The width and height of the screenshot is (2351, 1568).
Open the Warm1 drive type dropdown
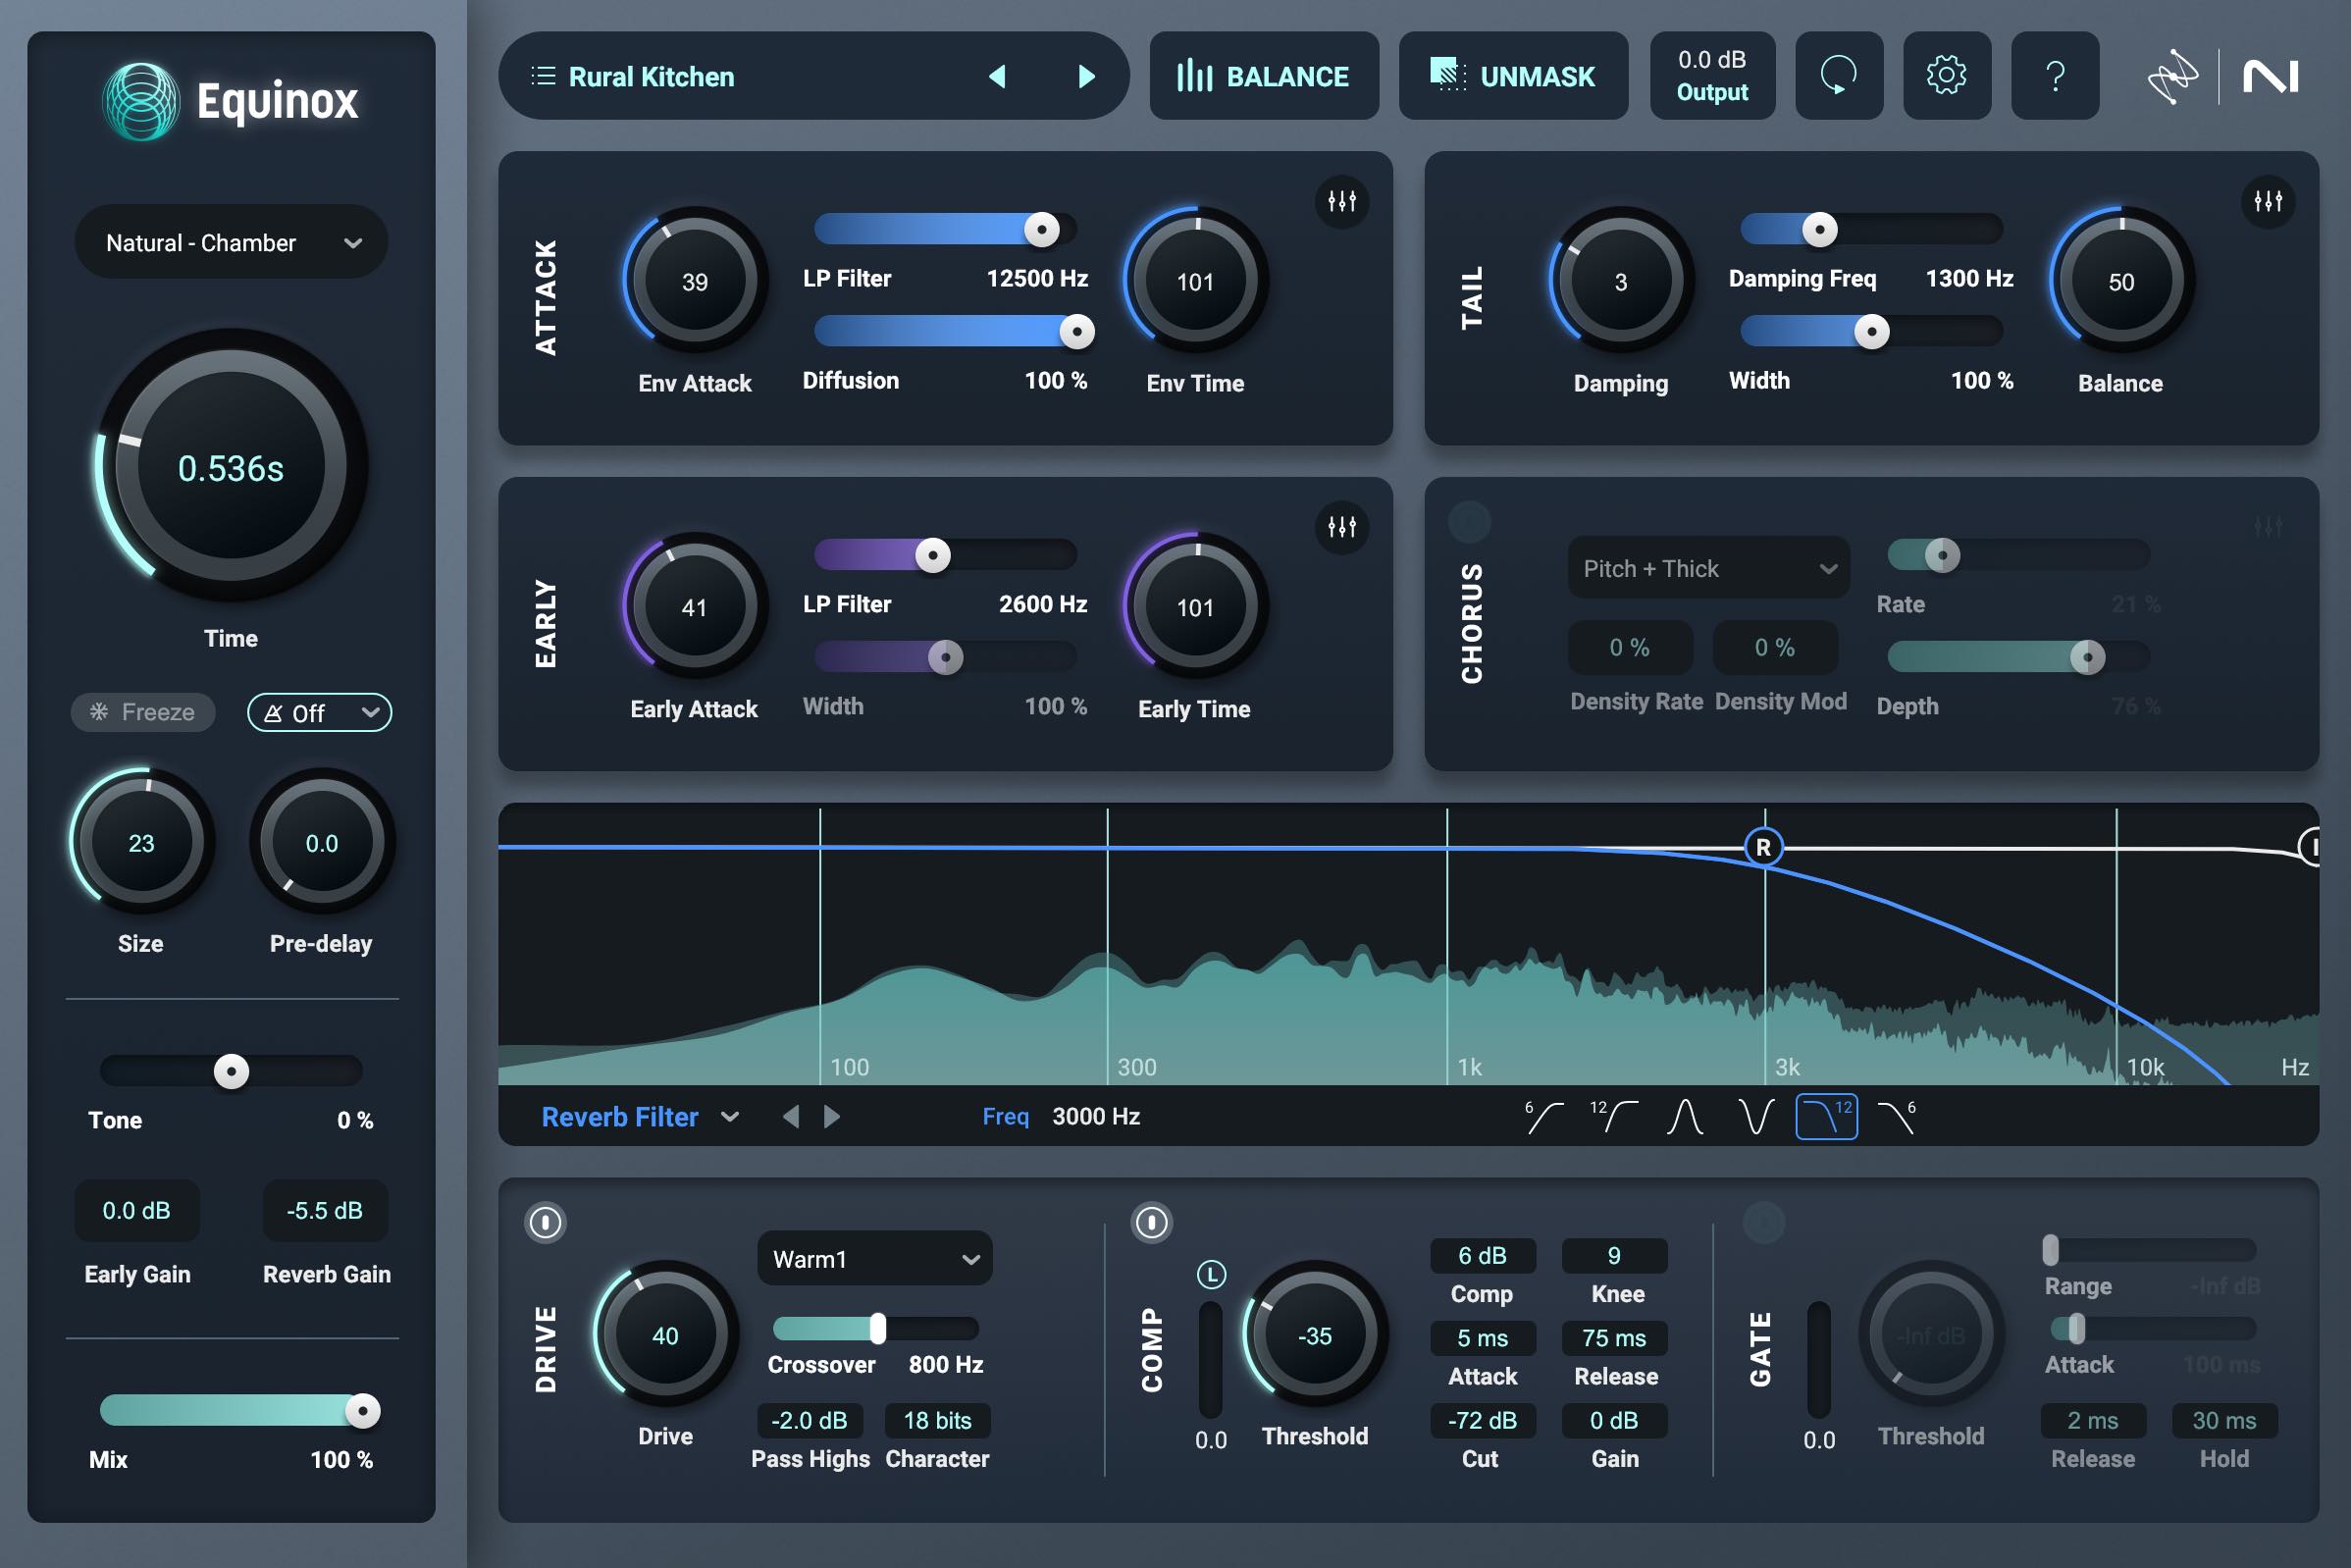pyautogui.click(x=874, y=1259)
